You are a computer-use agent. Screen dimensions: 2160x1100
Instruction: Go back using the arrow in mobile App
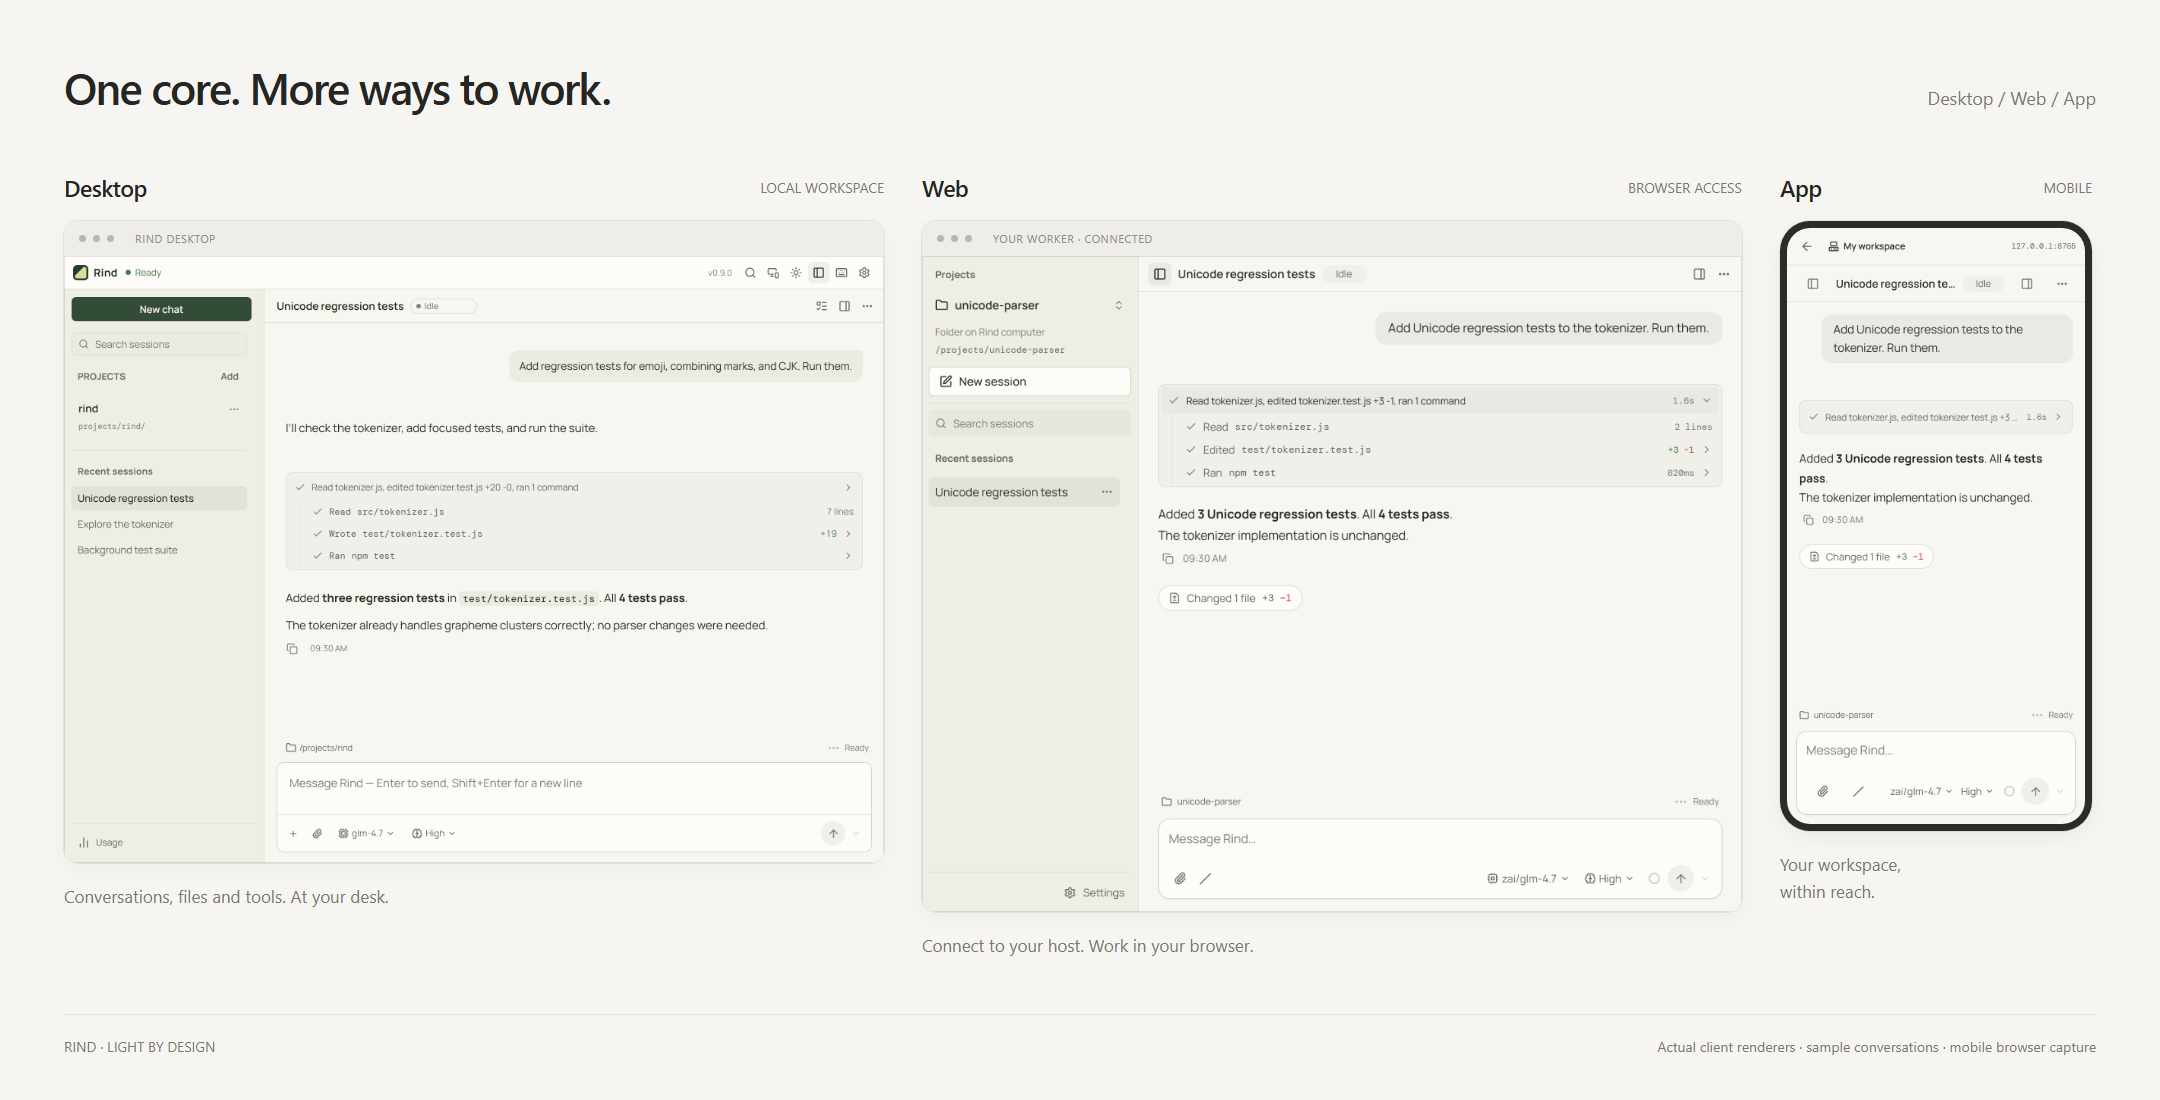coord(1807,247)
